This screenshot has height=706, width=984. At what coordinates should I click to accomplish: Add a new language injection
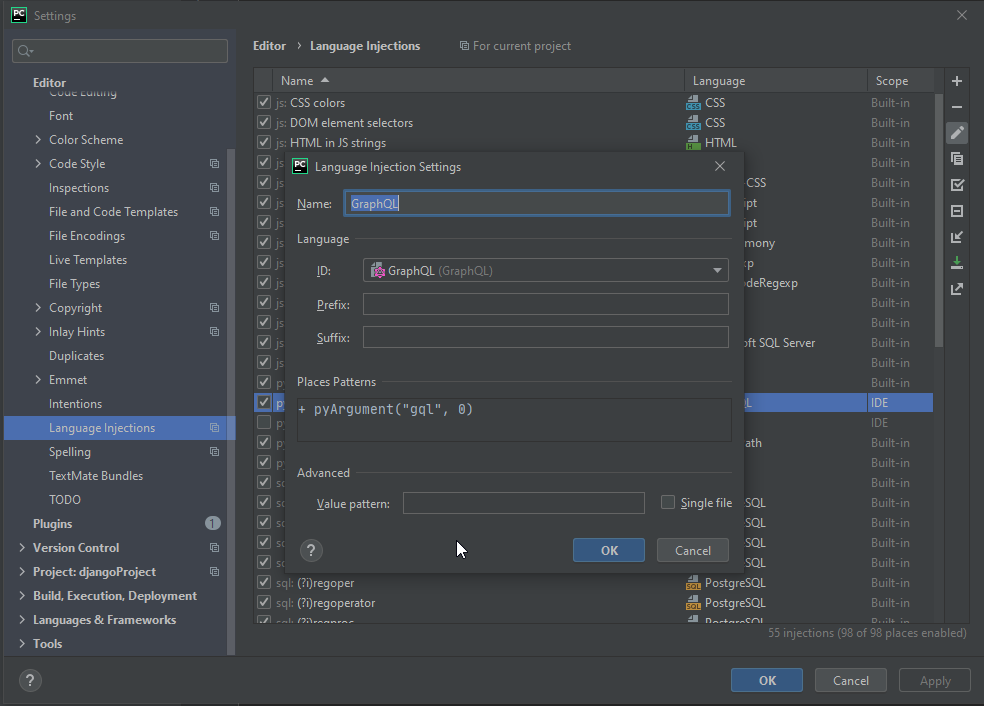(957, 80)
